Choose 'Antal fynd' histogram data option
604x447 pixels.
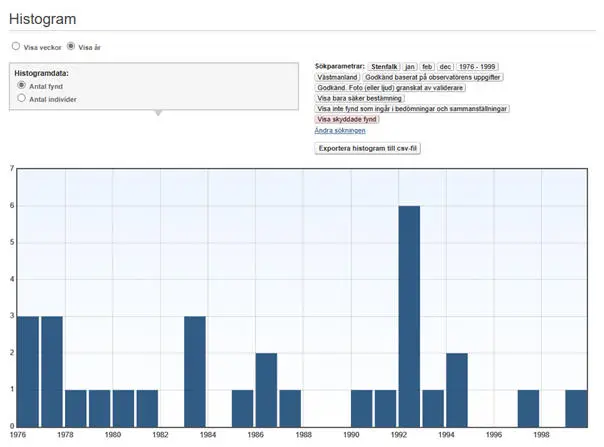click(x=21, y=87)
